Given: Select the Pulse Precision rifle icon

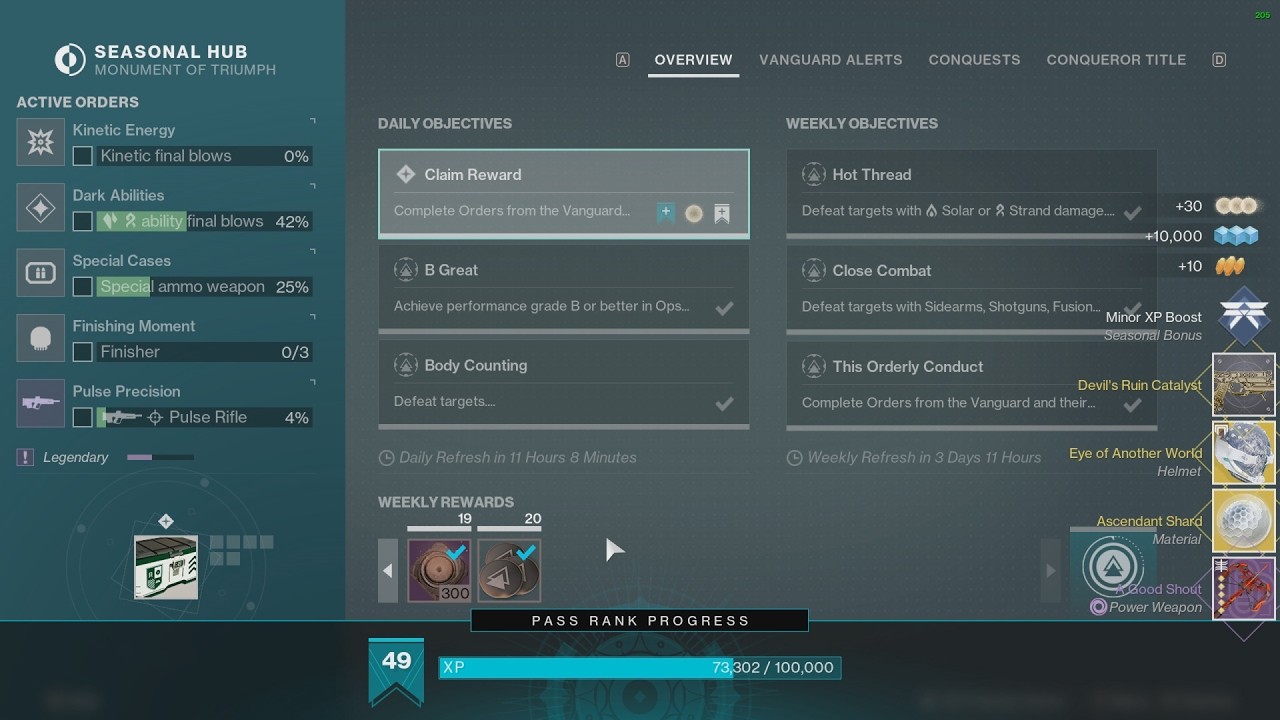Looking at the screenshot, I should [x=41, y=403].
